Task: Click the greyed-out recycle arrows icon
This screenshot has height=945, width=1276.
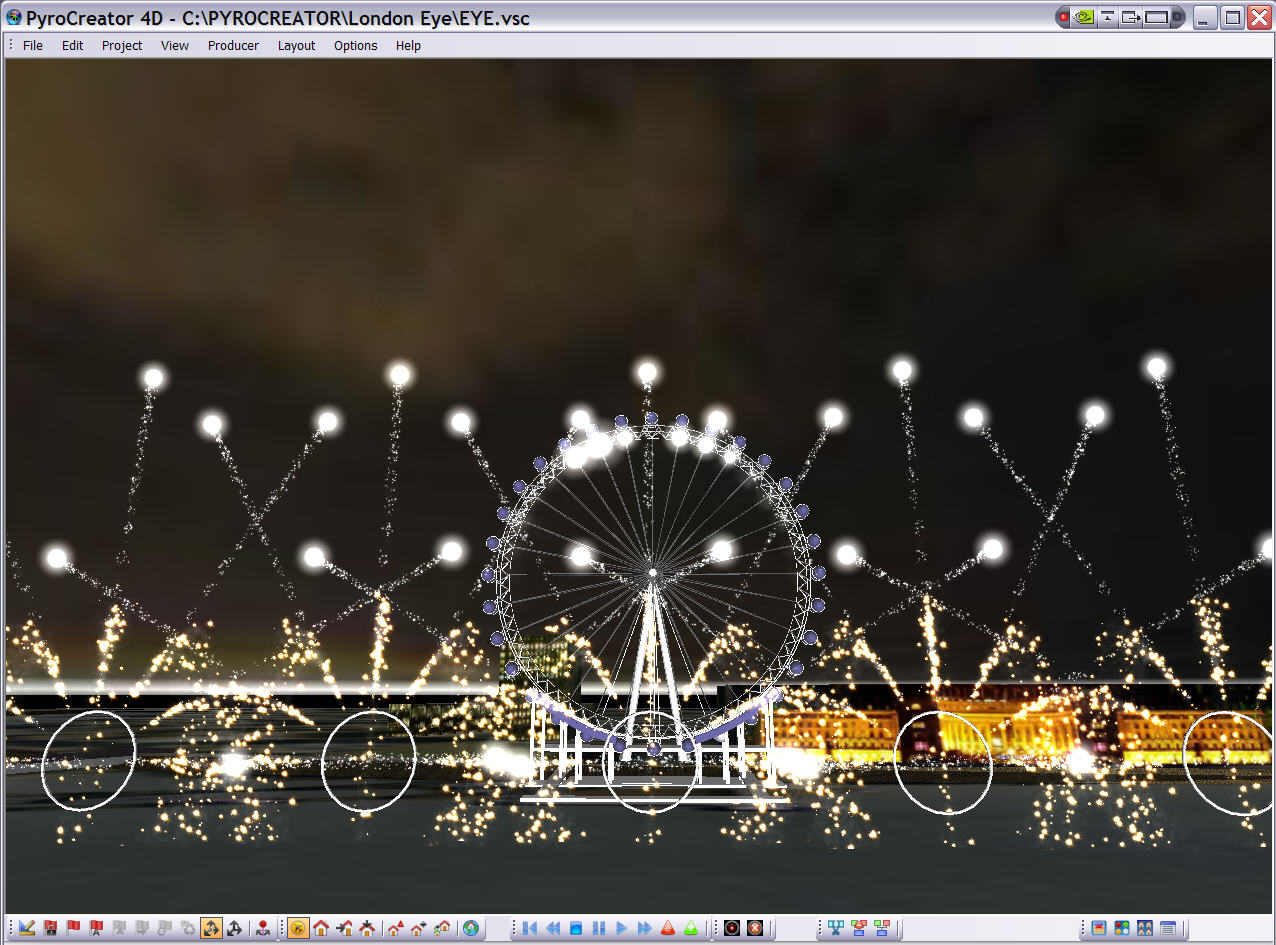Action: tap(188, 928)
